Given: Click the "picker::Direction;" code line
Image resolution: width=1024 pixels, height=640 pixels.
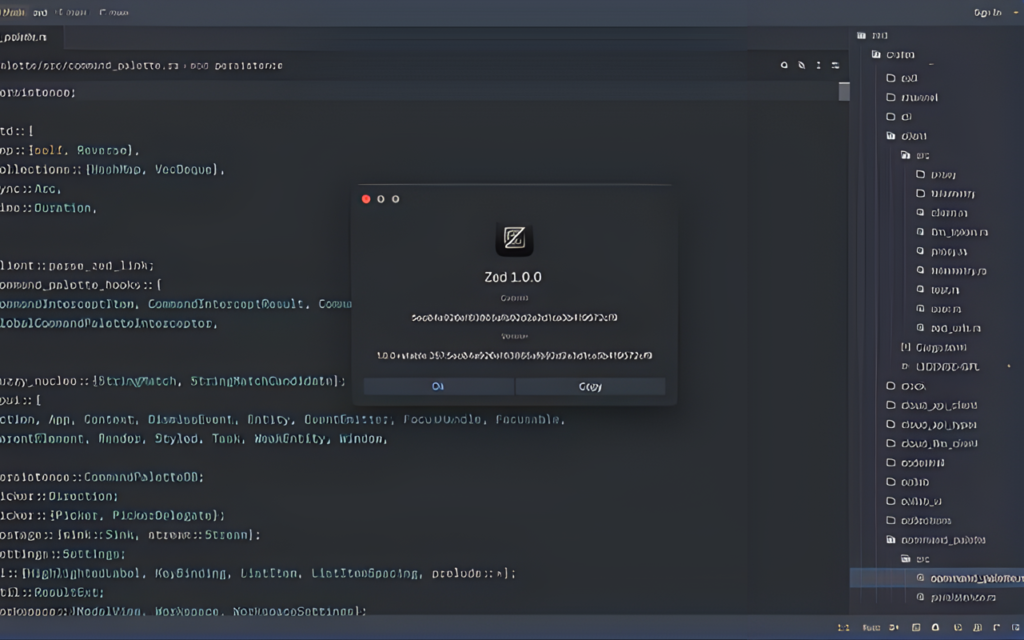Looking at the screenshot, I should click(59, 496).
